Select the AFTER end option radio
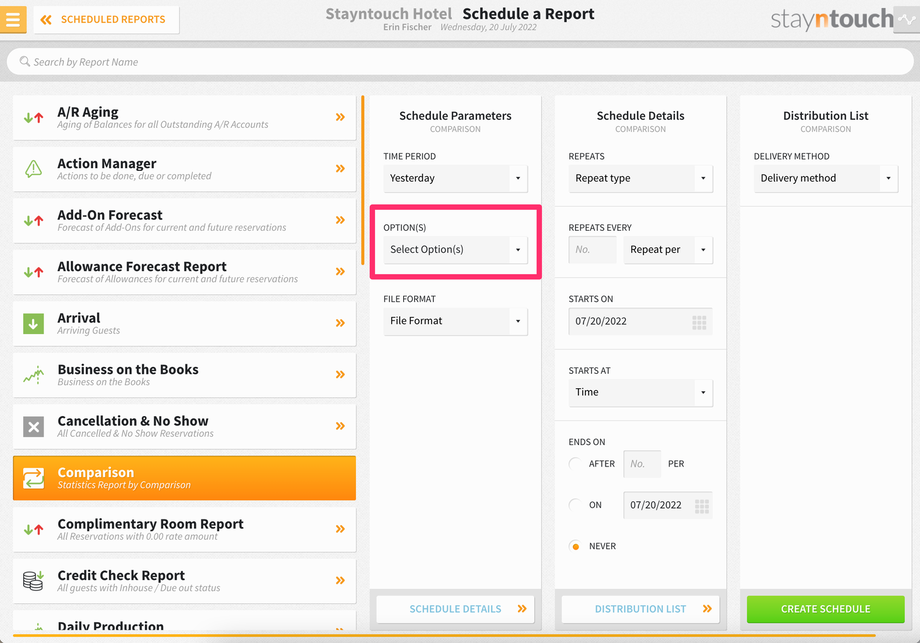 575,463
